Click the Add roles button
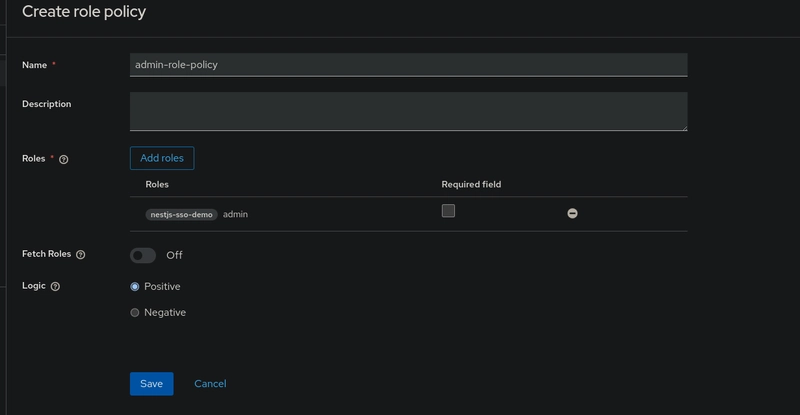This screenshot has width=800, height=415. (162, 158)
